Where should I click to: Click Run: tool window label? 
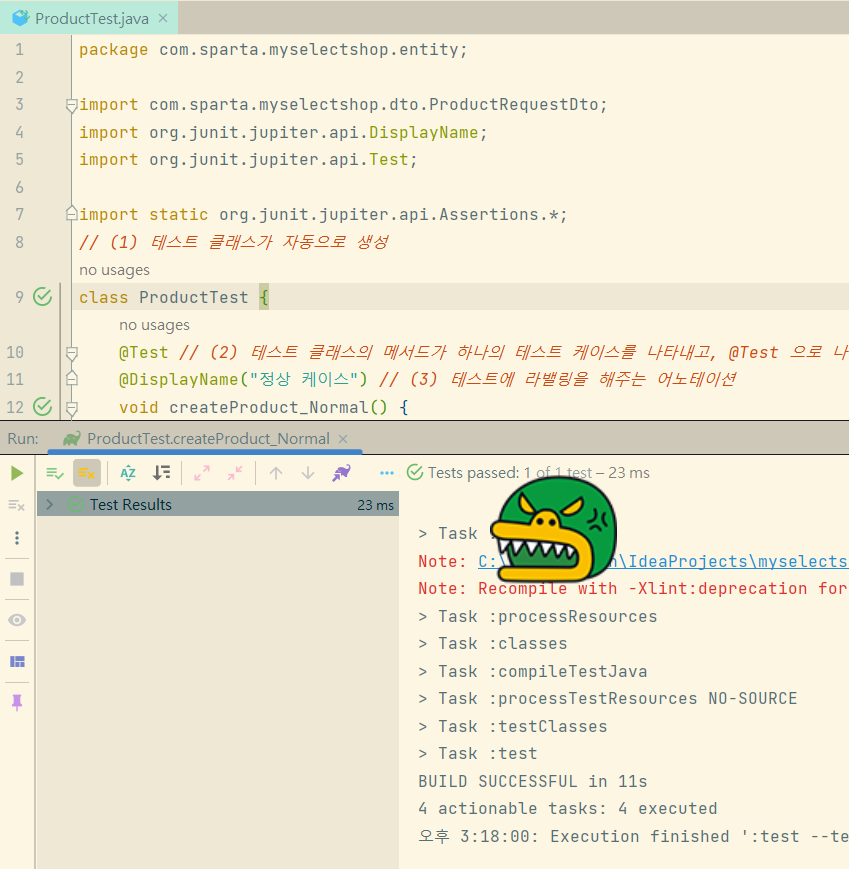(23, 439)
